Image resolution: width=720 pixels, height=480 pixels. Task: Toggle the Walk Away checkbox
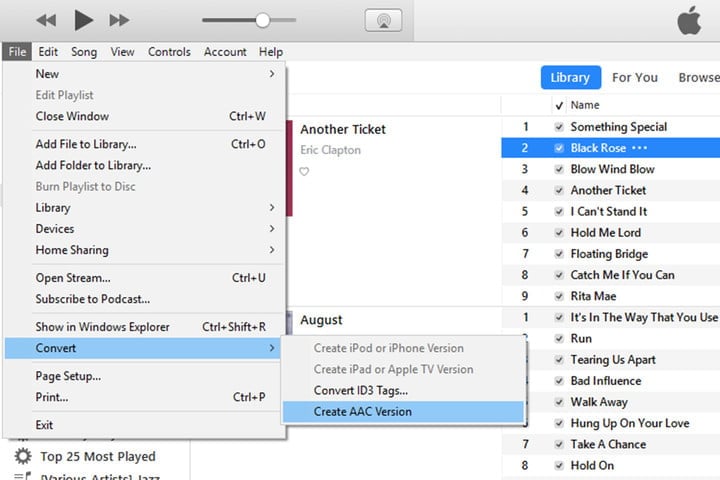click(x=559, y=402)
